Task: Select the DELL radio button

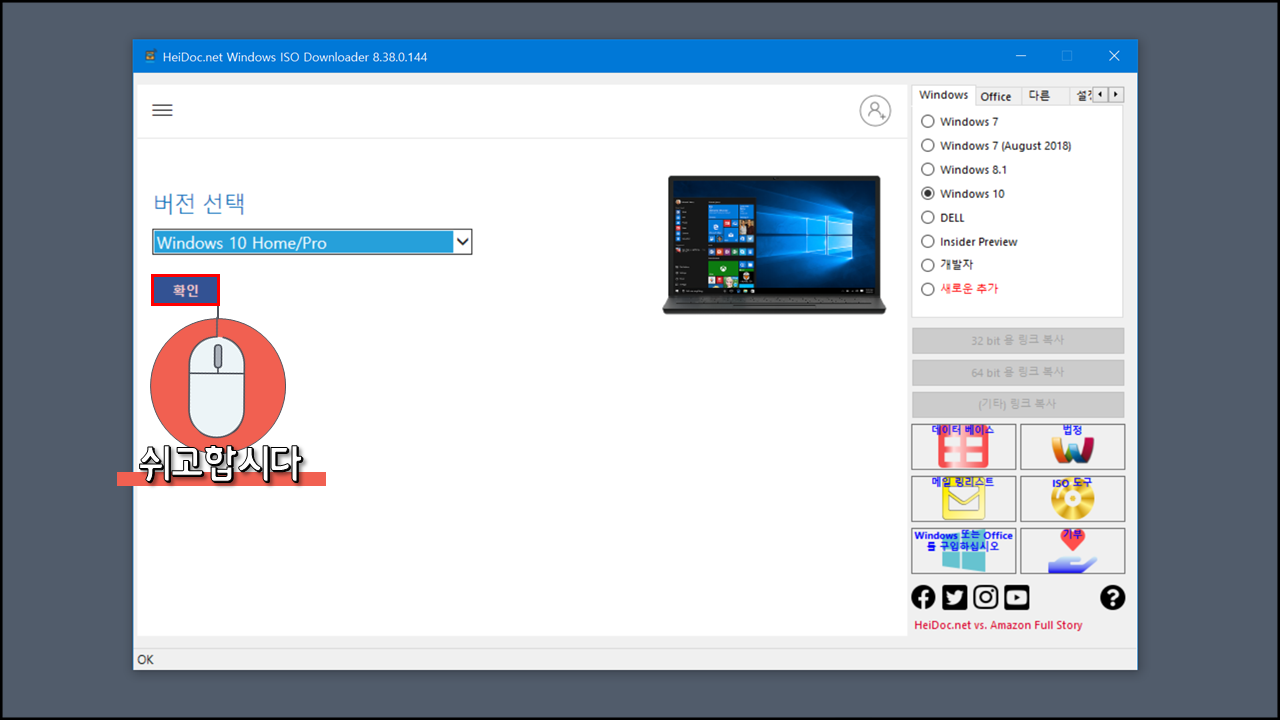Action: point(928,217)
